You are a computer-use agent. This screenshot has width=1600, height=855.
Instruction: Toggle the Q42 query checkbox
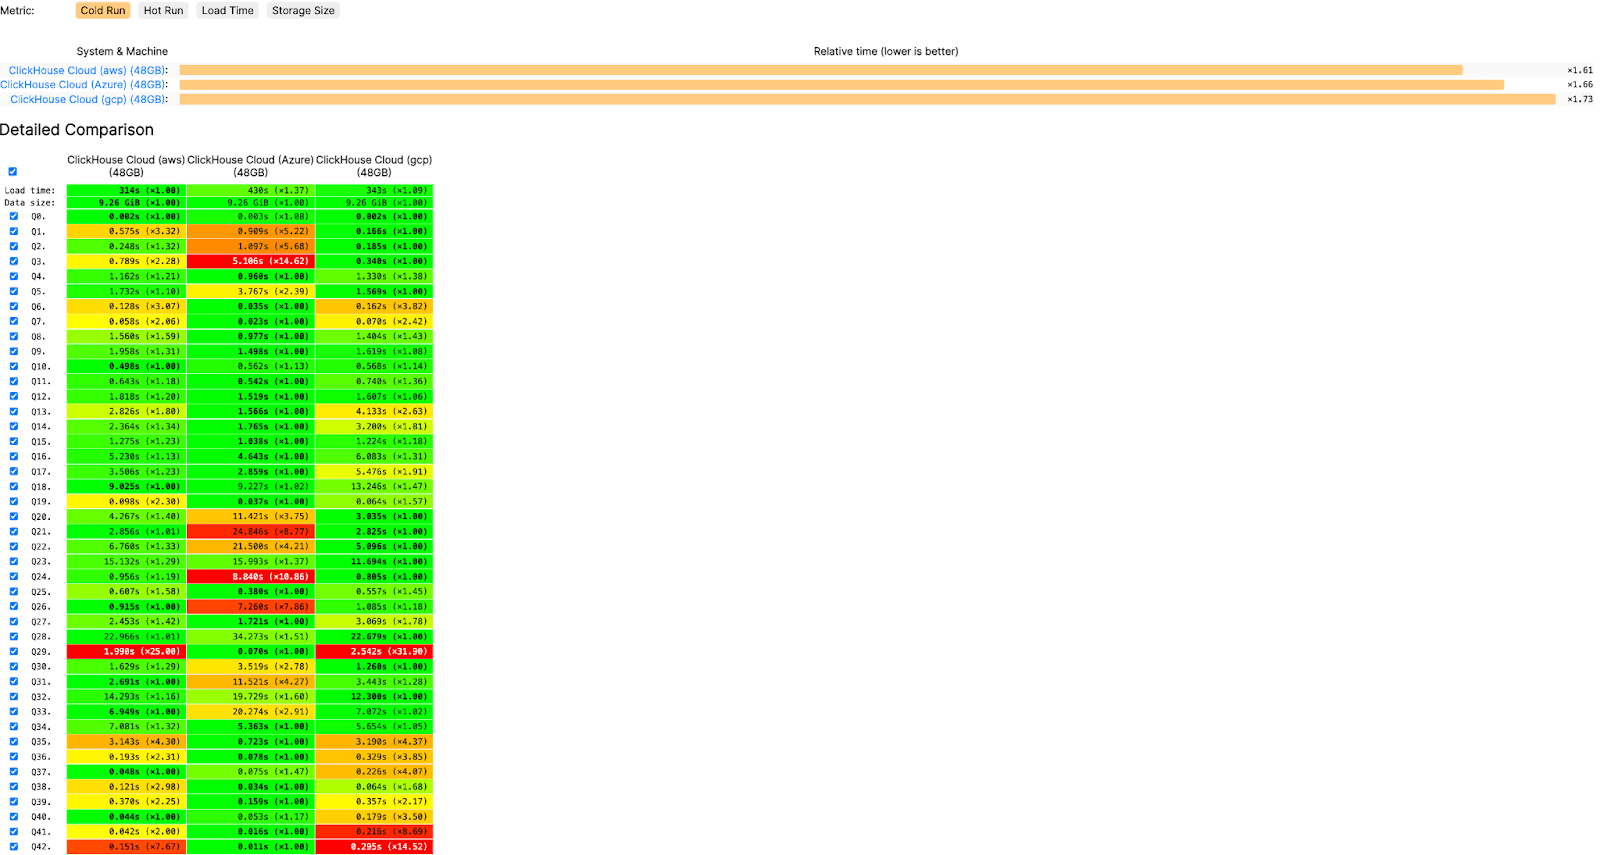(14, 846)
